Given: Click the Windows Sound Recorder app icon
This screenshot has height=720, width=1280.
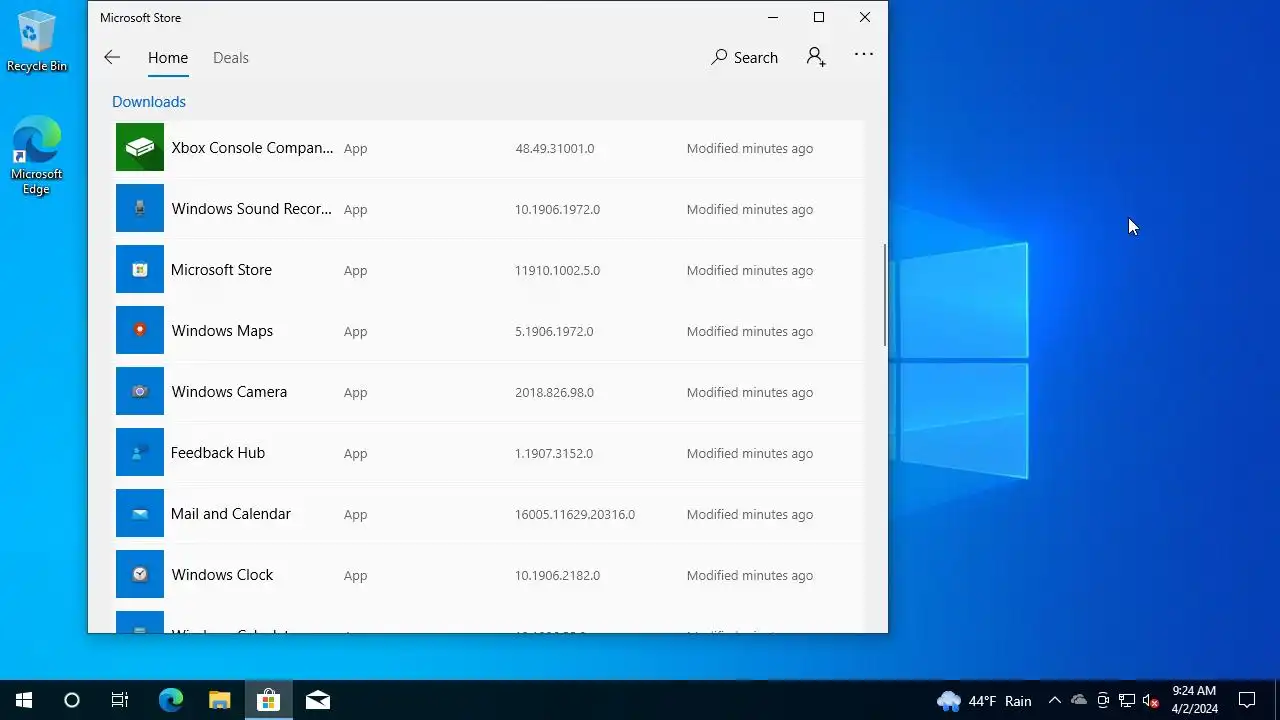Looking at the screenshot, I should click(140, 209).
